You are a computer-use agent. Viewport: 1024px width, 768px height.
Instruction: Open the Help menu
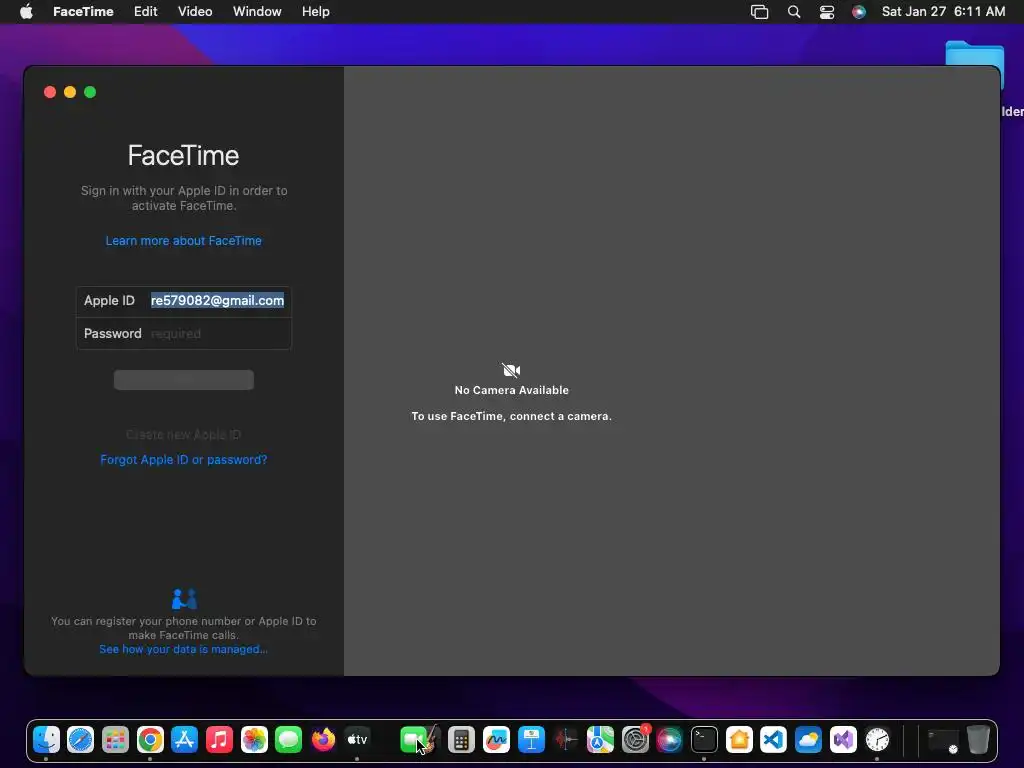[x=315, y=12]
